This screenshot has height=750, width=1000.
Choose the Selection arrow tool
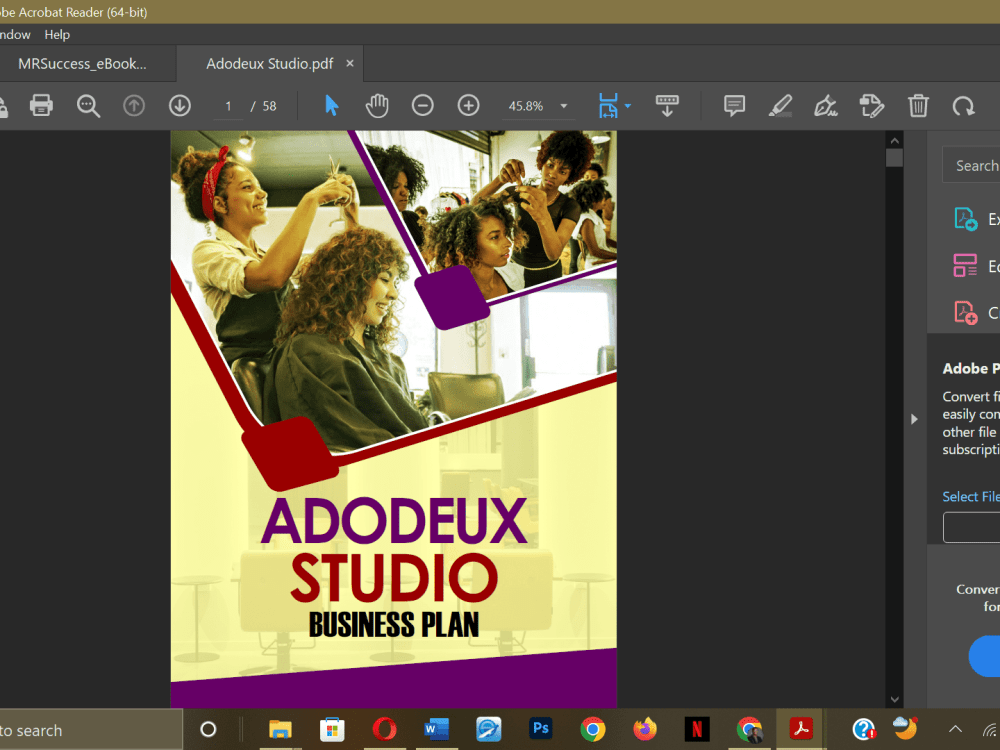click(x=332, y=106)
